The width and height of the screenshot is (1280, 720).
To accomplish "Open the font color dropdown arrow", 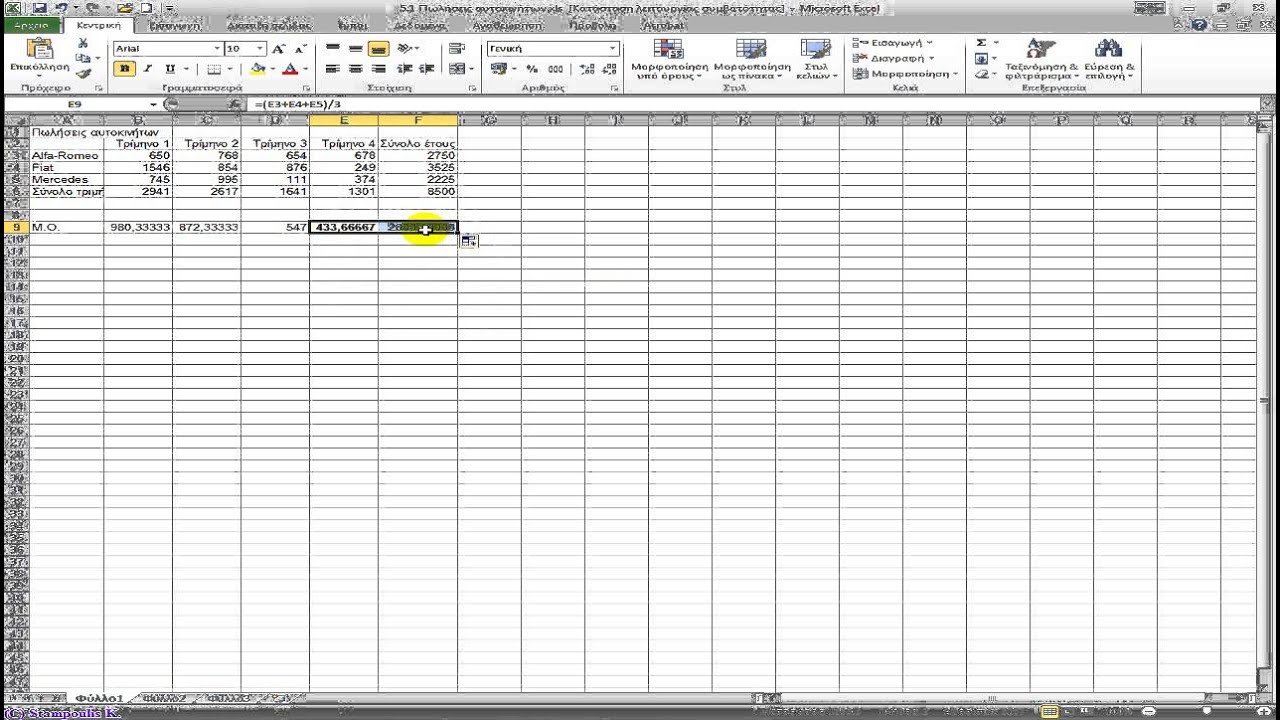I will coord(303,69).
